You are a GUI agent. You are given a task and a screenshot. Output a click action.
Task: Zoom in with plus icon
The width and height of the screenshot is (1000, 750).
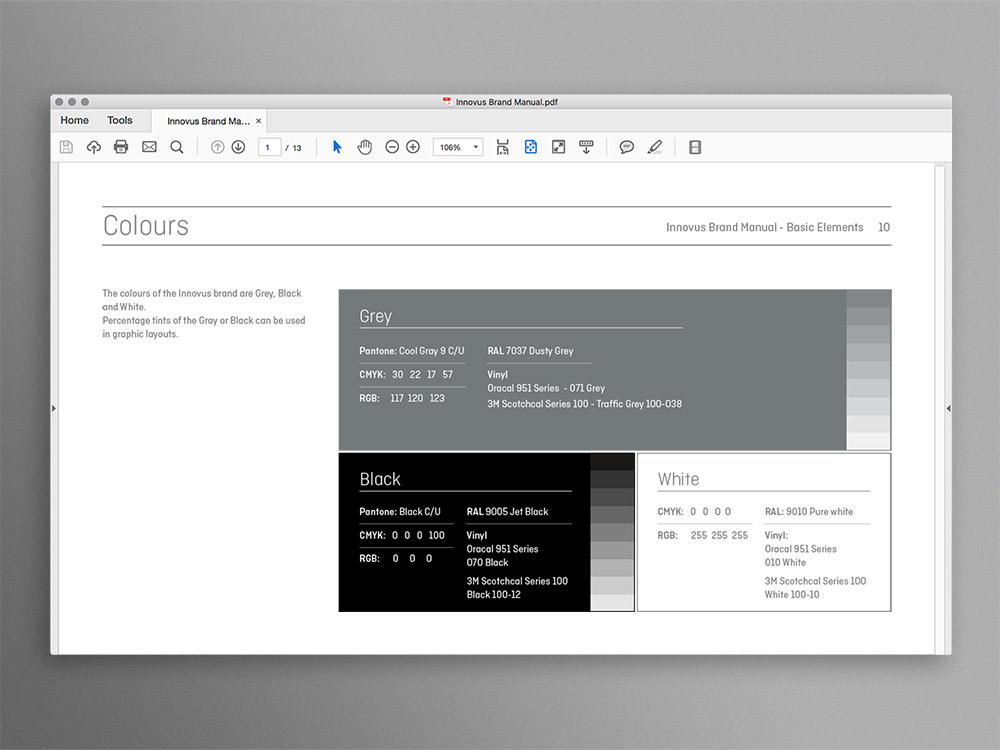click(x=413, y=147)
